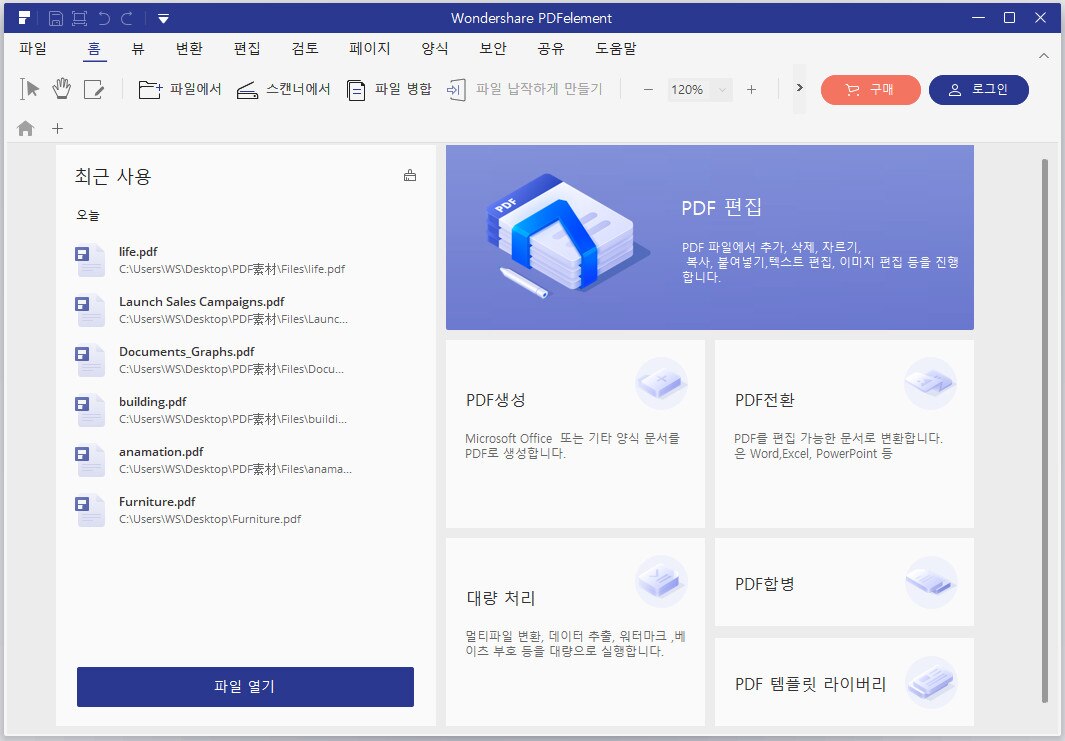1065x741 pixels.
Task: Create PDF from scanner with 스캐너에서
Action: click(283, 89)
